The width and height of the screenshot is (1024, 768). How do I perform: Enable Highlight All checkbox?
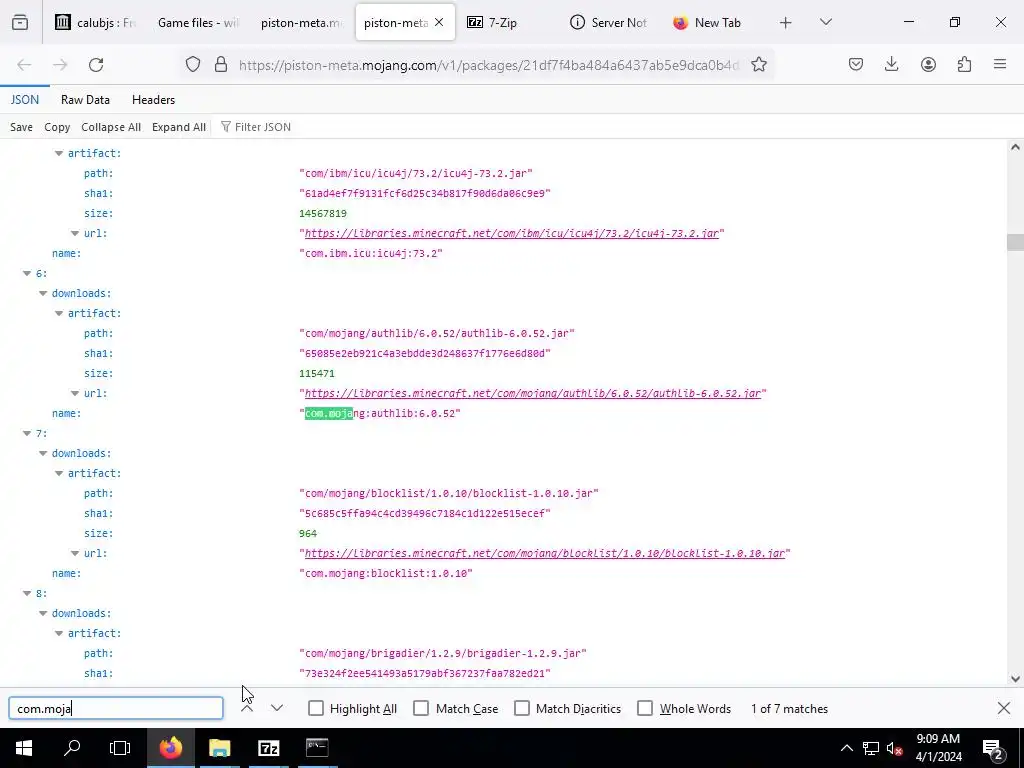click(315, 709)
